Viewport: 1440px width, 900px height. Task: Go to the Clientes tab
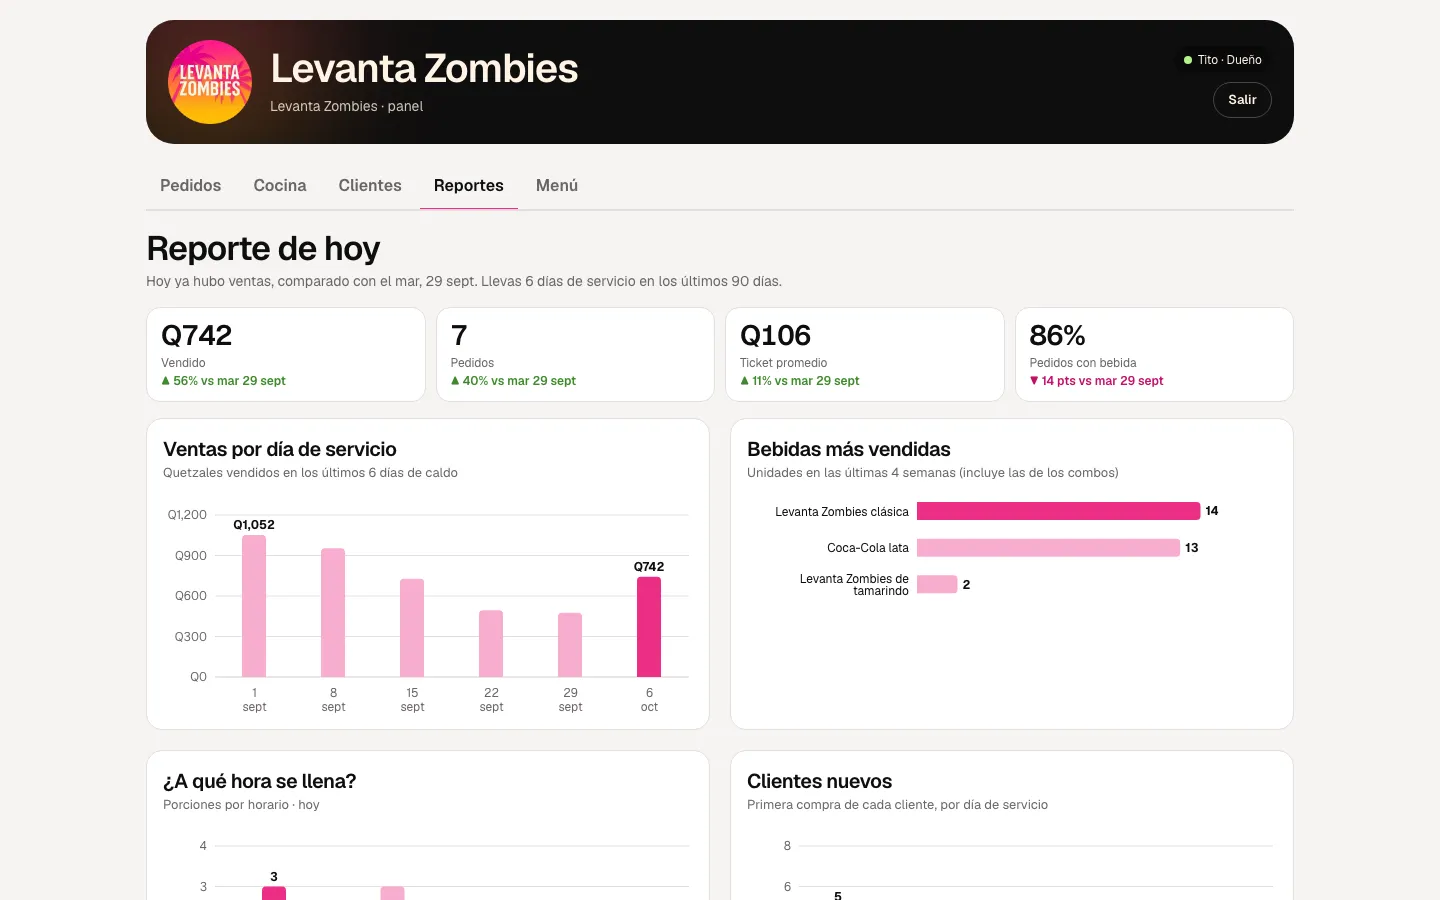click(370, 185)
